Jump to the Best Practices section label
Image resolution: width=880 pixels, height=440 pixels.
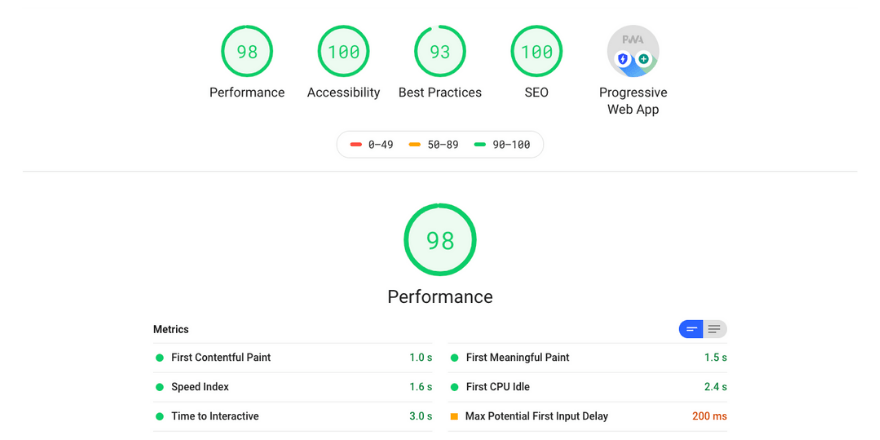click(440, 93)
